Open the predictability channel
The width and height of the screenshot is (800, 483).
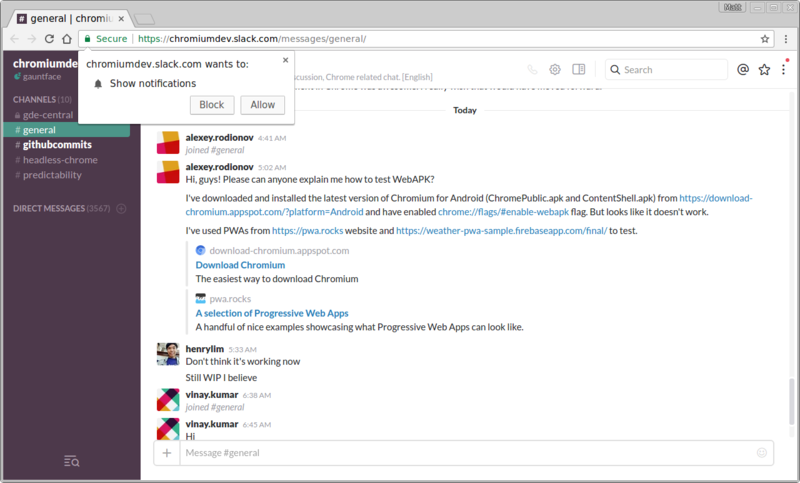click(x=52, y=175)
